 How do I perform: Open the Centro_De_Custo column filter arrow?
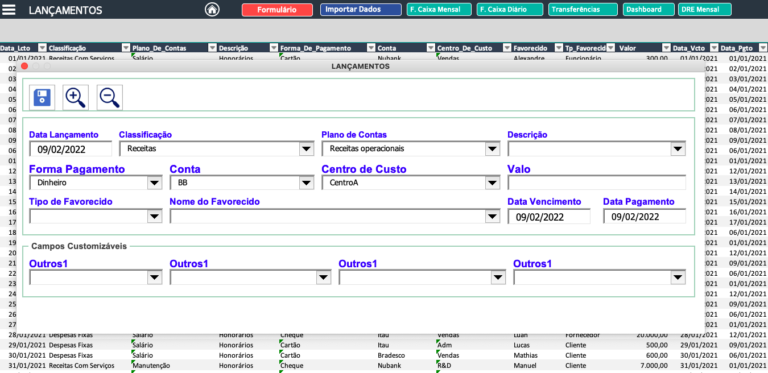click(506, 47)
